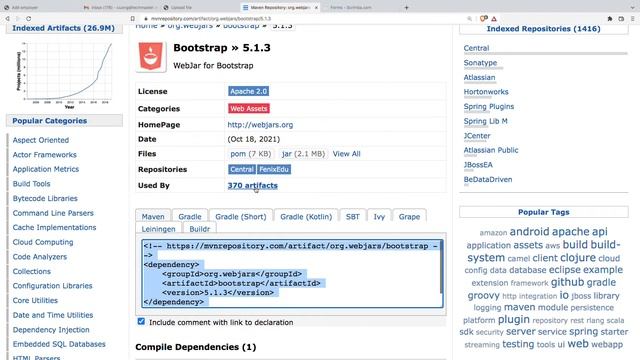Open the wallet icon in browser toolbar
Viewport: 640px width, 360px height.
click(x=621, y=19)
